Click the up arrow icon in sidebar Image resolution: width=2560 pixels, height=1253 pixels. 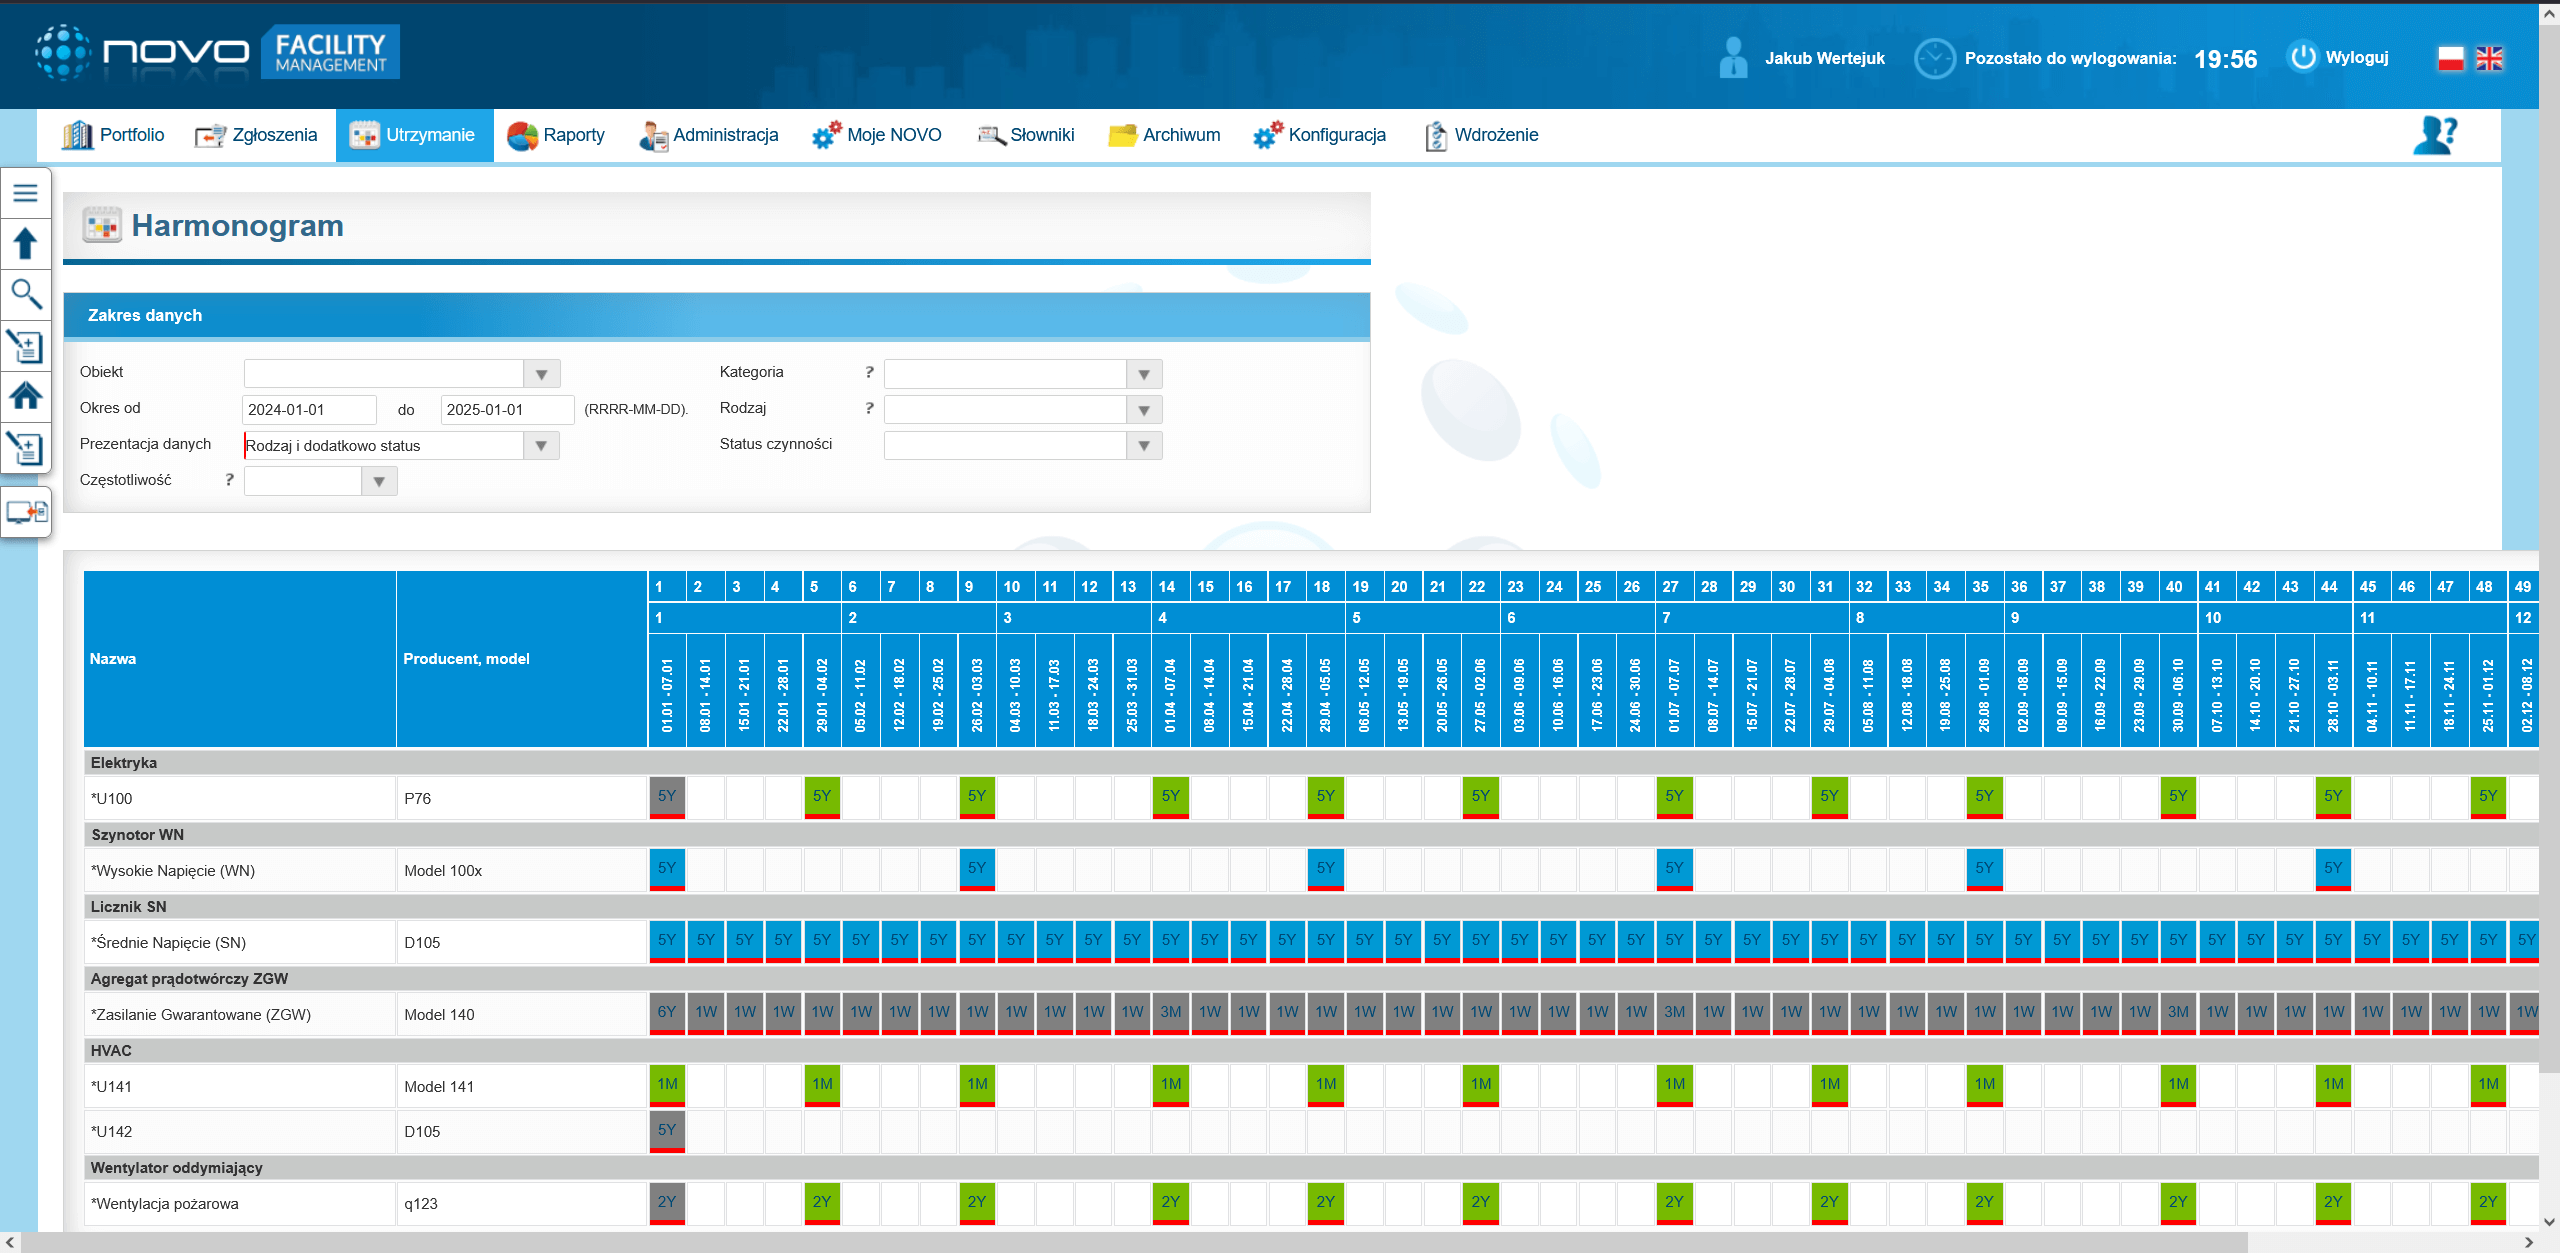pos(25,243)
